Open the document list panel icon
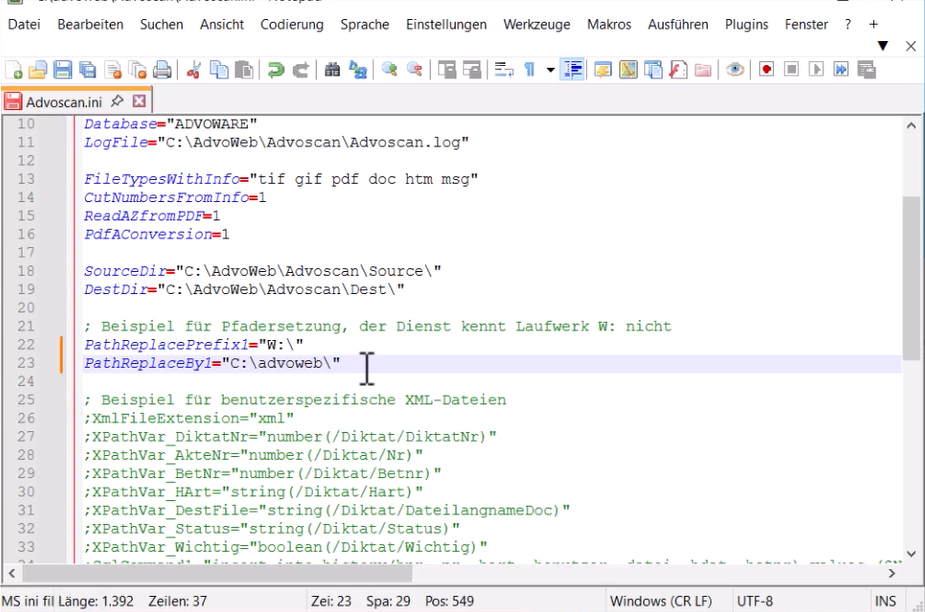This screenshot has height=612, width=925. 653,70
